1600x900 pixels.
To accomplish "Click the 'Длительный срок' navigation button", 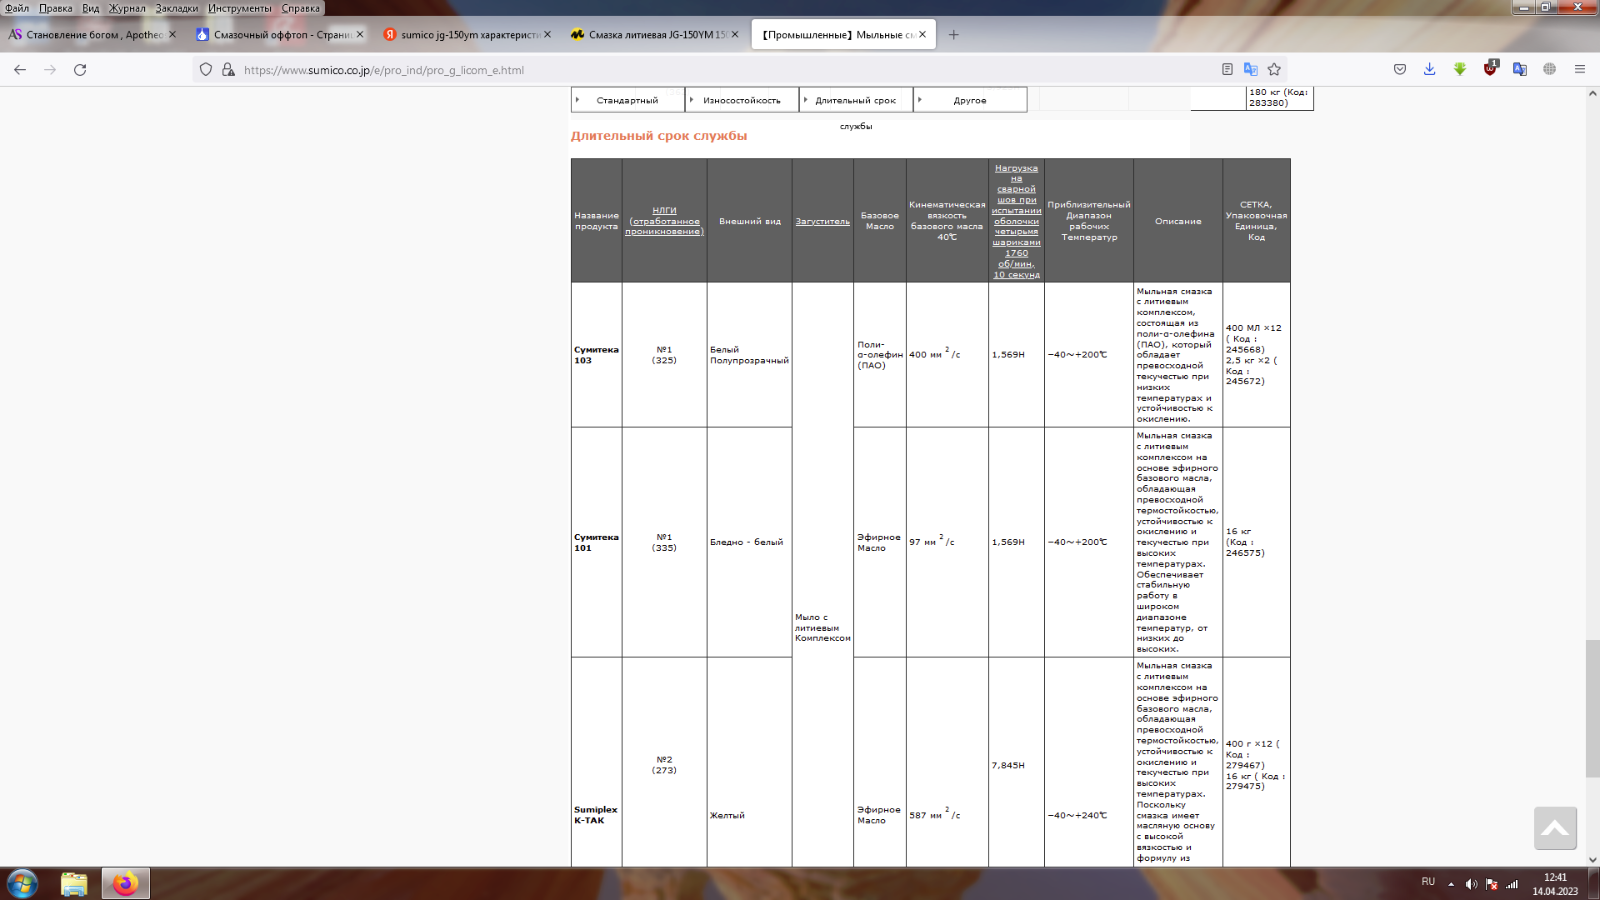I will click(856, 100).
